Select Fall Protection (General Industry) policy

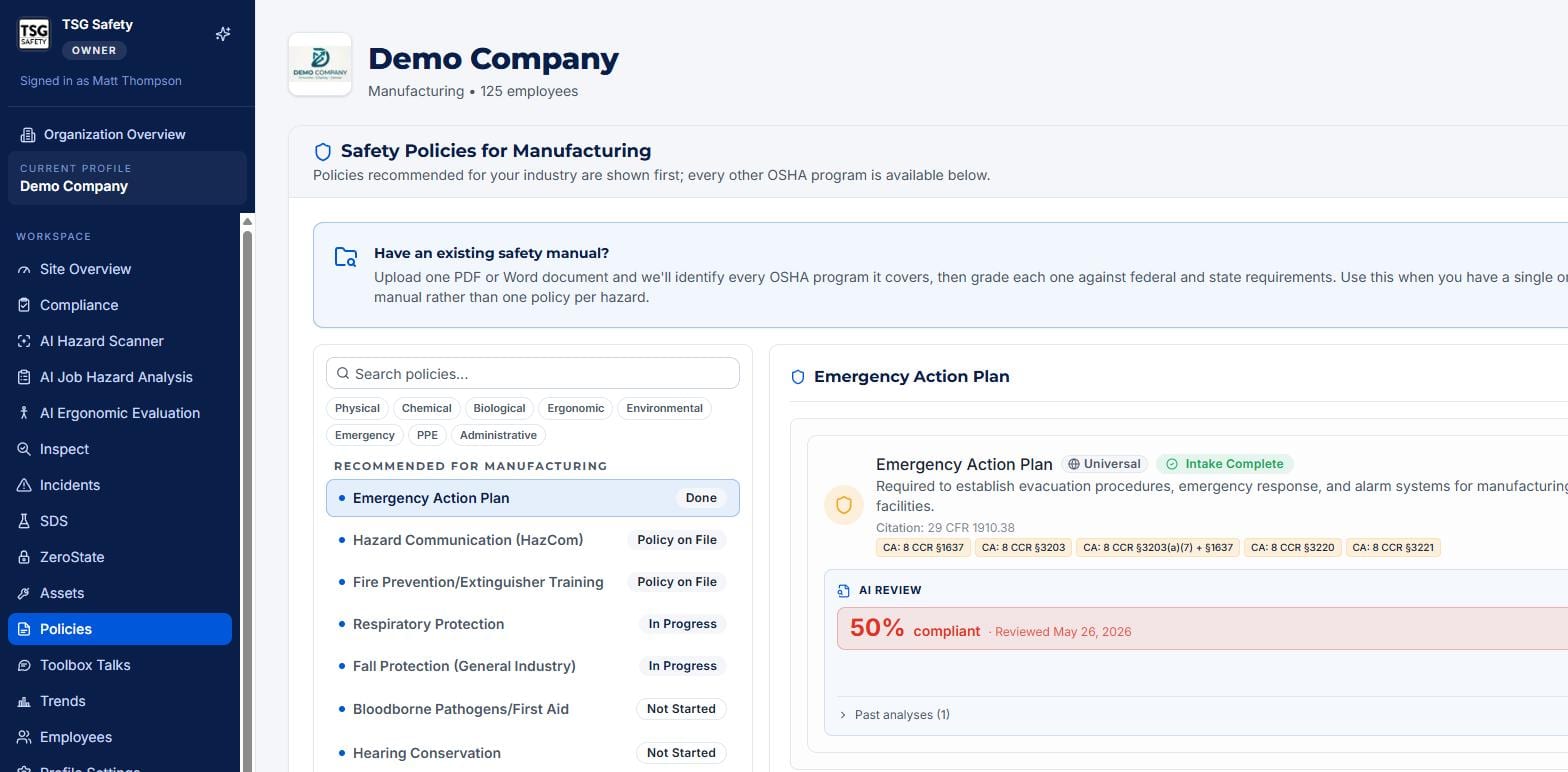tap(533, 666)
